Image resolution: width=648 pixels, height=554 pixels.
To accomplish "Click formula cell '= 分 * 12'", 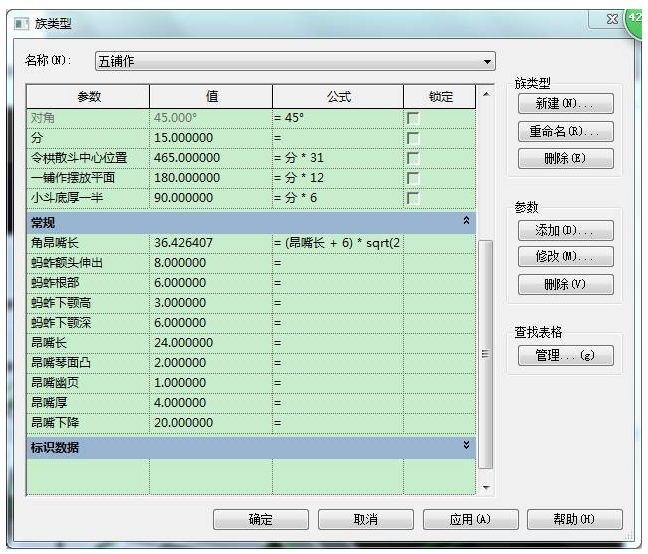I will coord(338,178).
